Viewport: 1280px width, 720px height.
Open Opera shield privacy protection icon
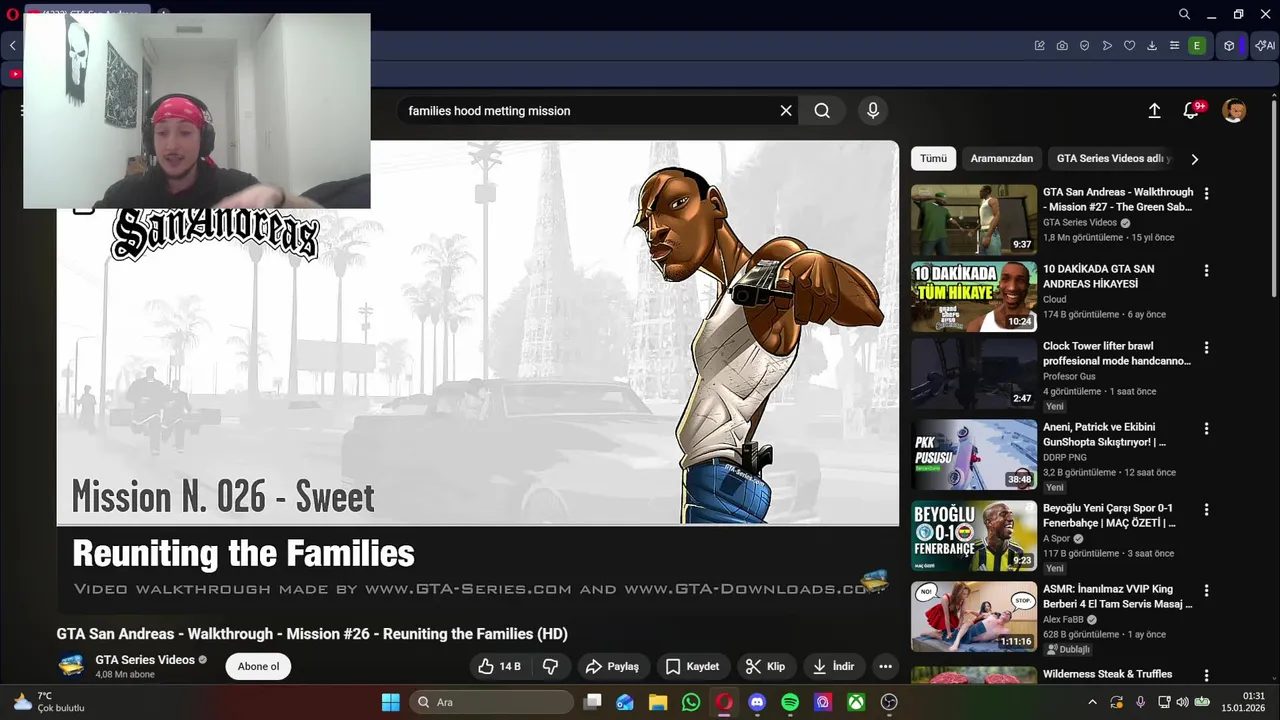[x=1084, y=46]
